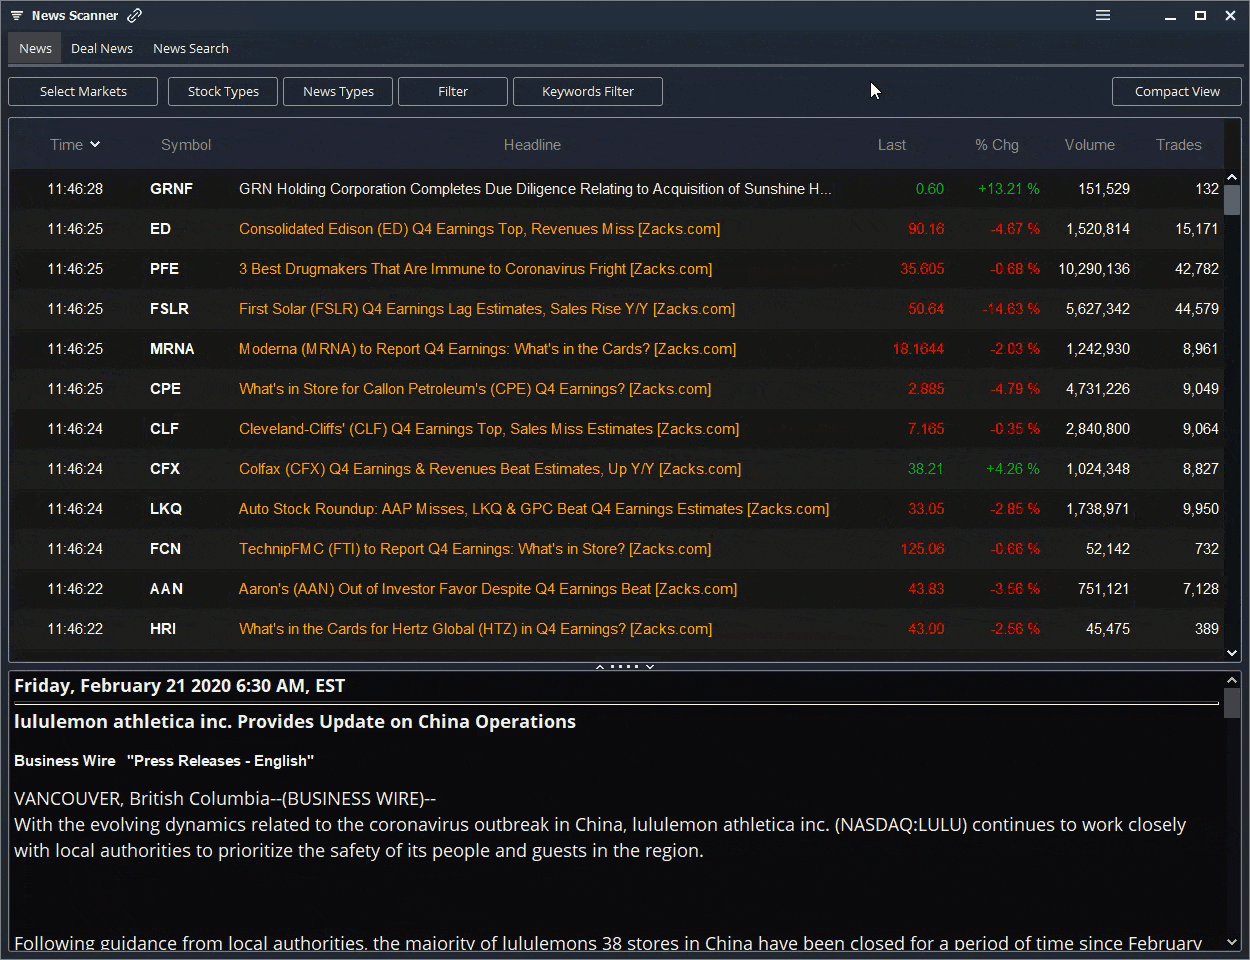The image size is (1250, 960).
Task: Toggle Compact View mode
Action: point(1177,91)
